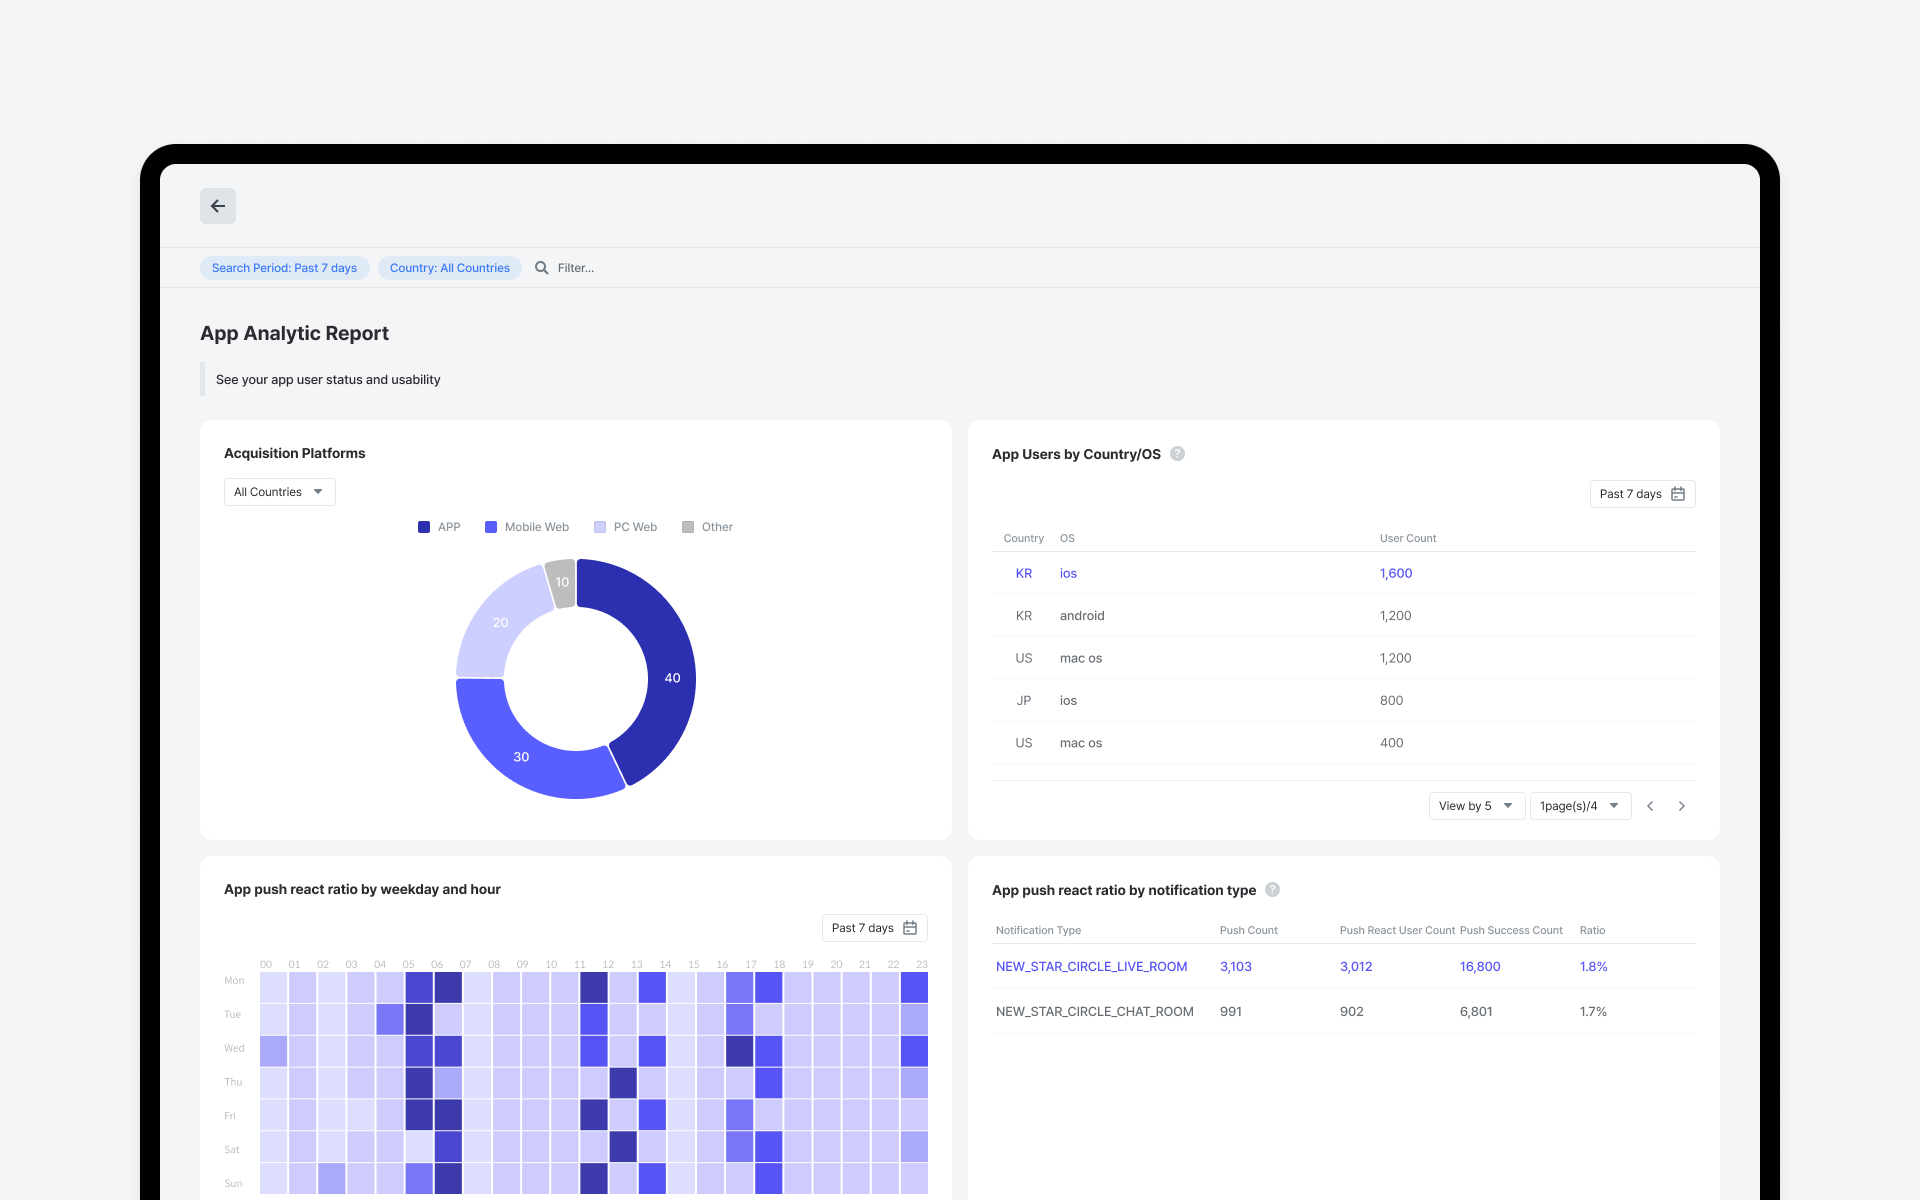Click the KR country link in ios row
1920x1200 pixels.
pos(1024,573)
